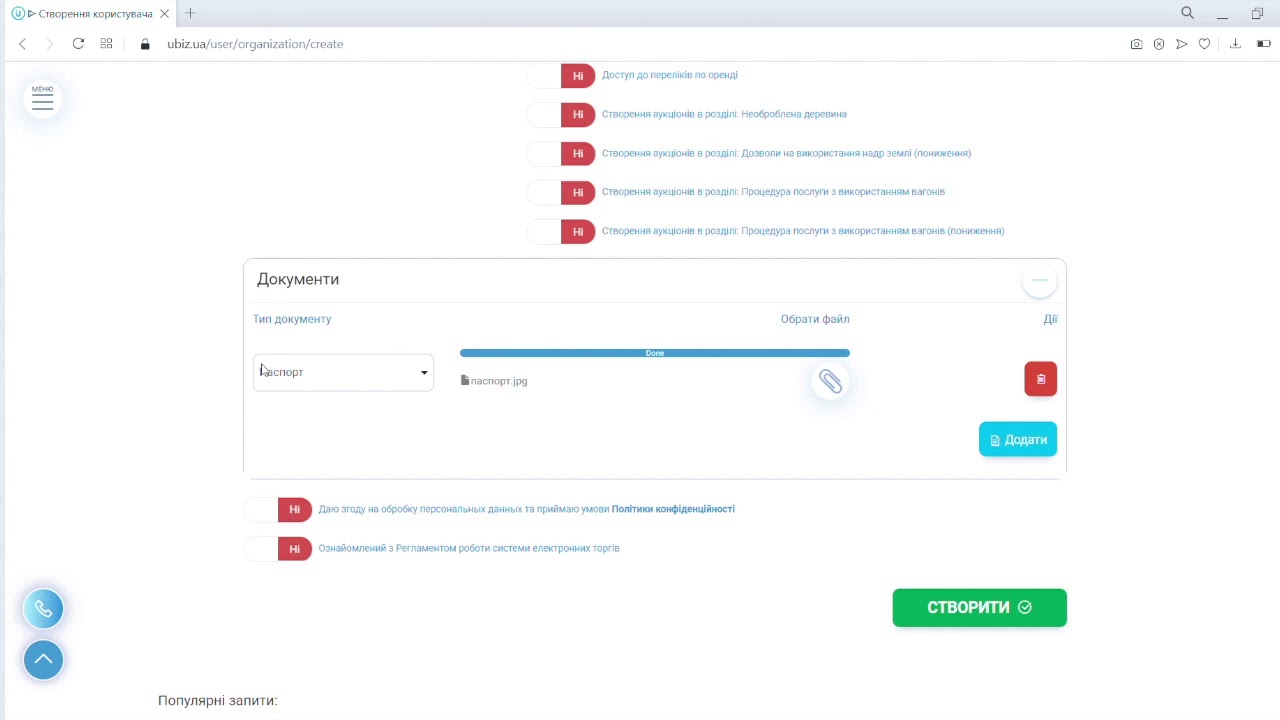Image resolution: width=1280 pixels, height=720 pixels.
Task: Toggle consent to personal data processing
Action: 278,510
